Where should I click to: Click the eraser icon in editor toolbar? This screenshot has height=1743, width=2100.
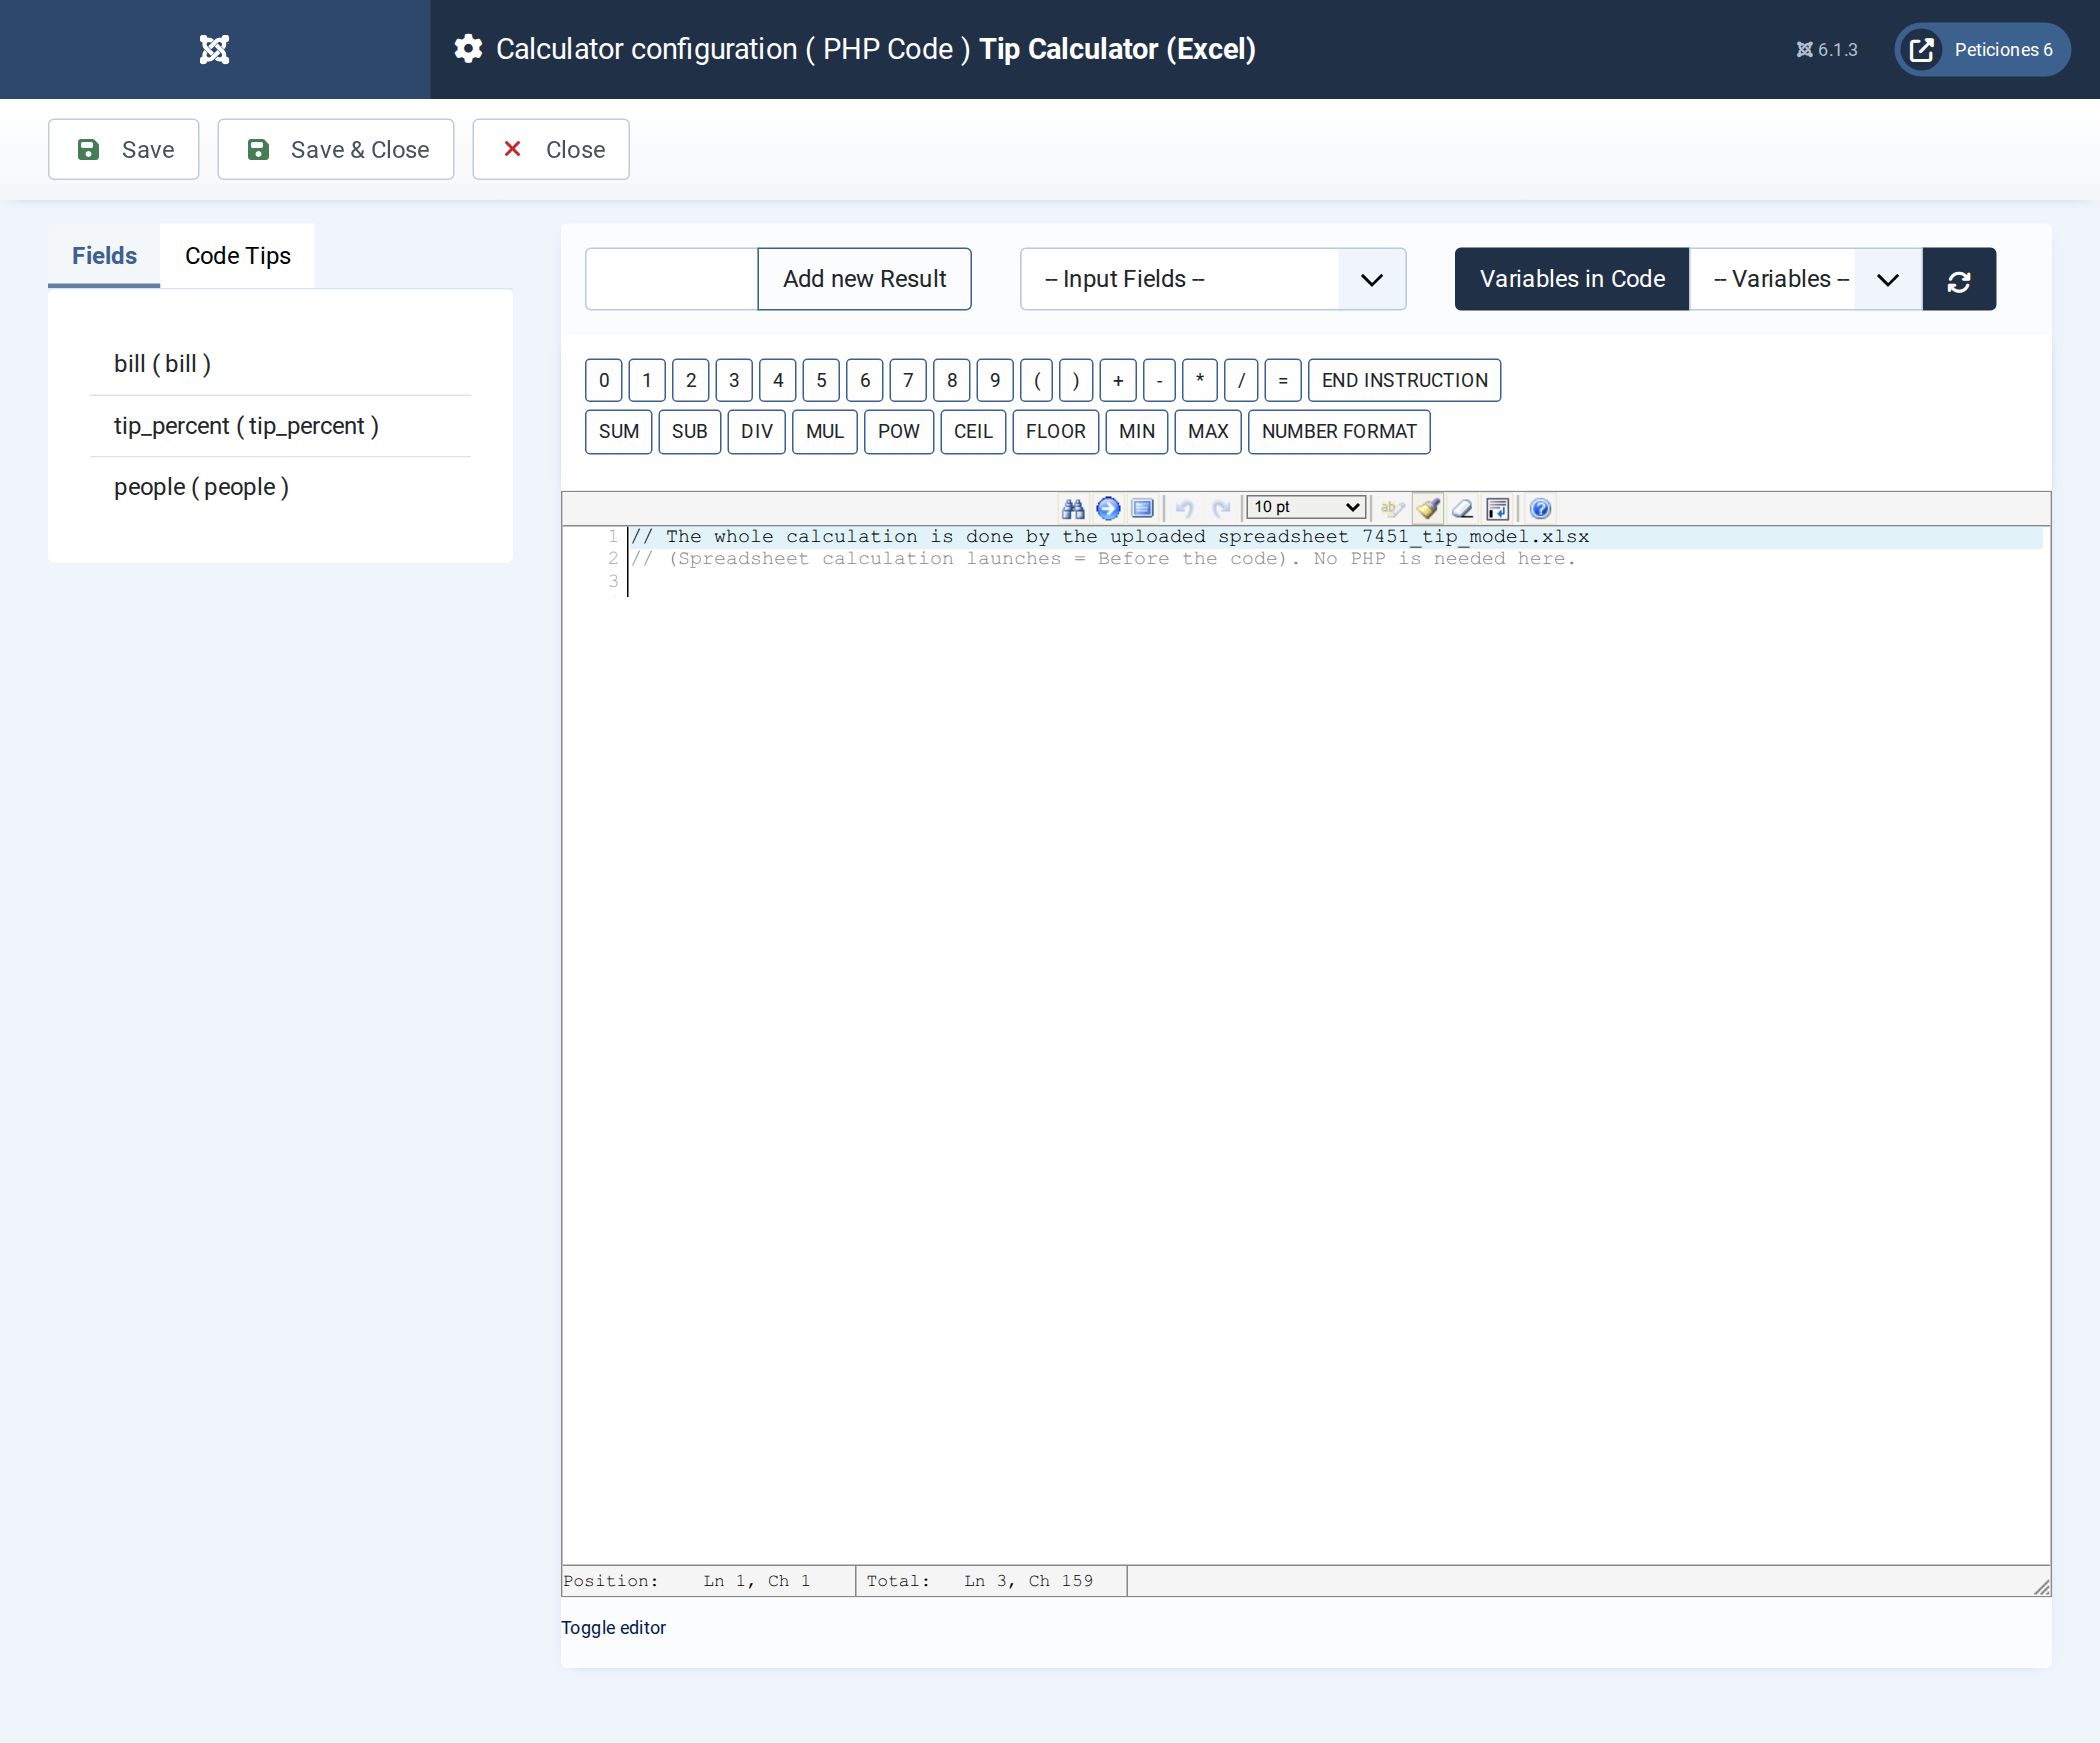(1463, 508)
